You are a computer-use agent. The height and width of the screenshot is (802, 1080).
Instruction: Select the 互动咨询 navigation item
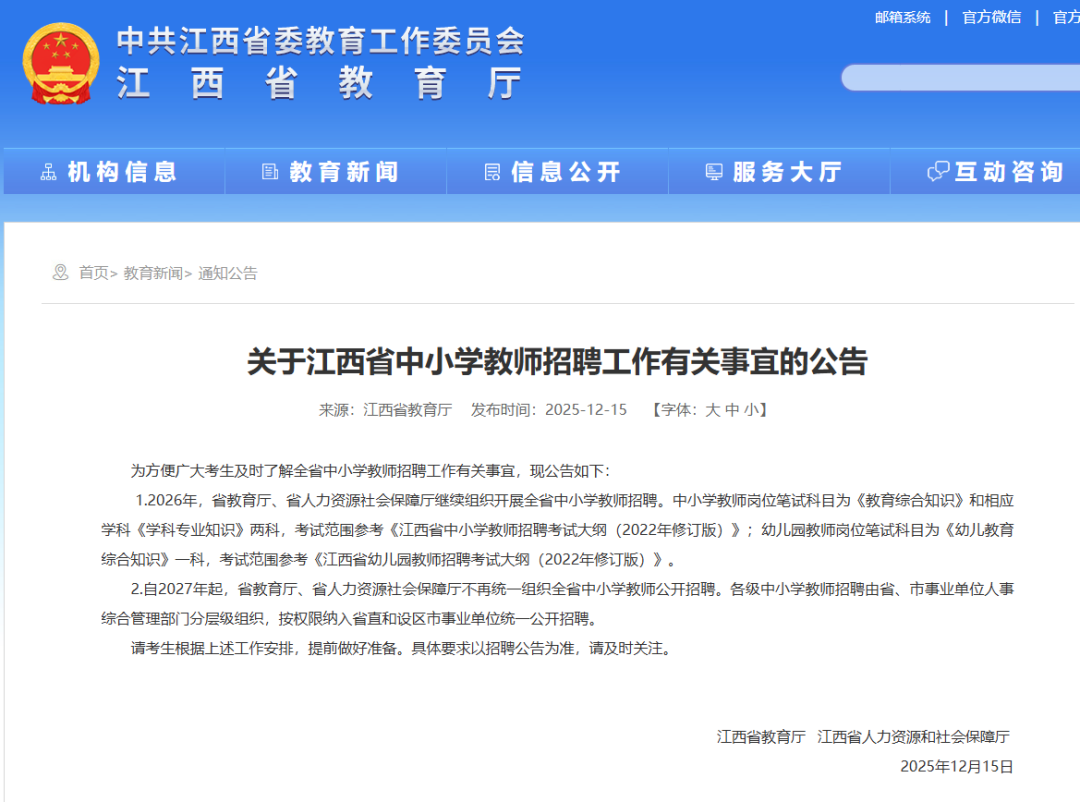1008,172
